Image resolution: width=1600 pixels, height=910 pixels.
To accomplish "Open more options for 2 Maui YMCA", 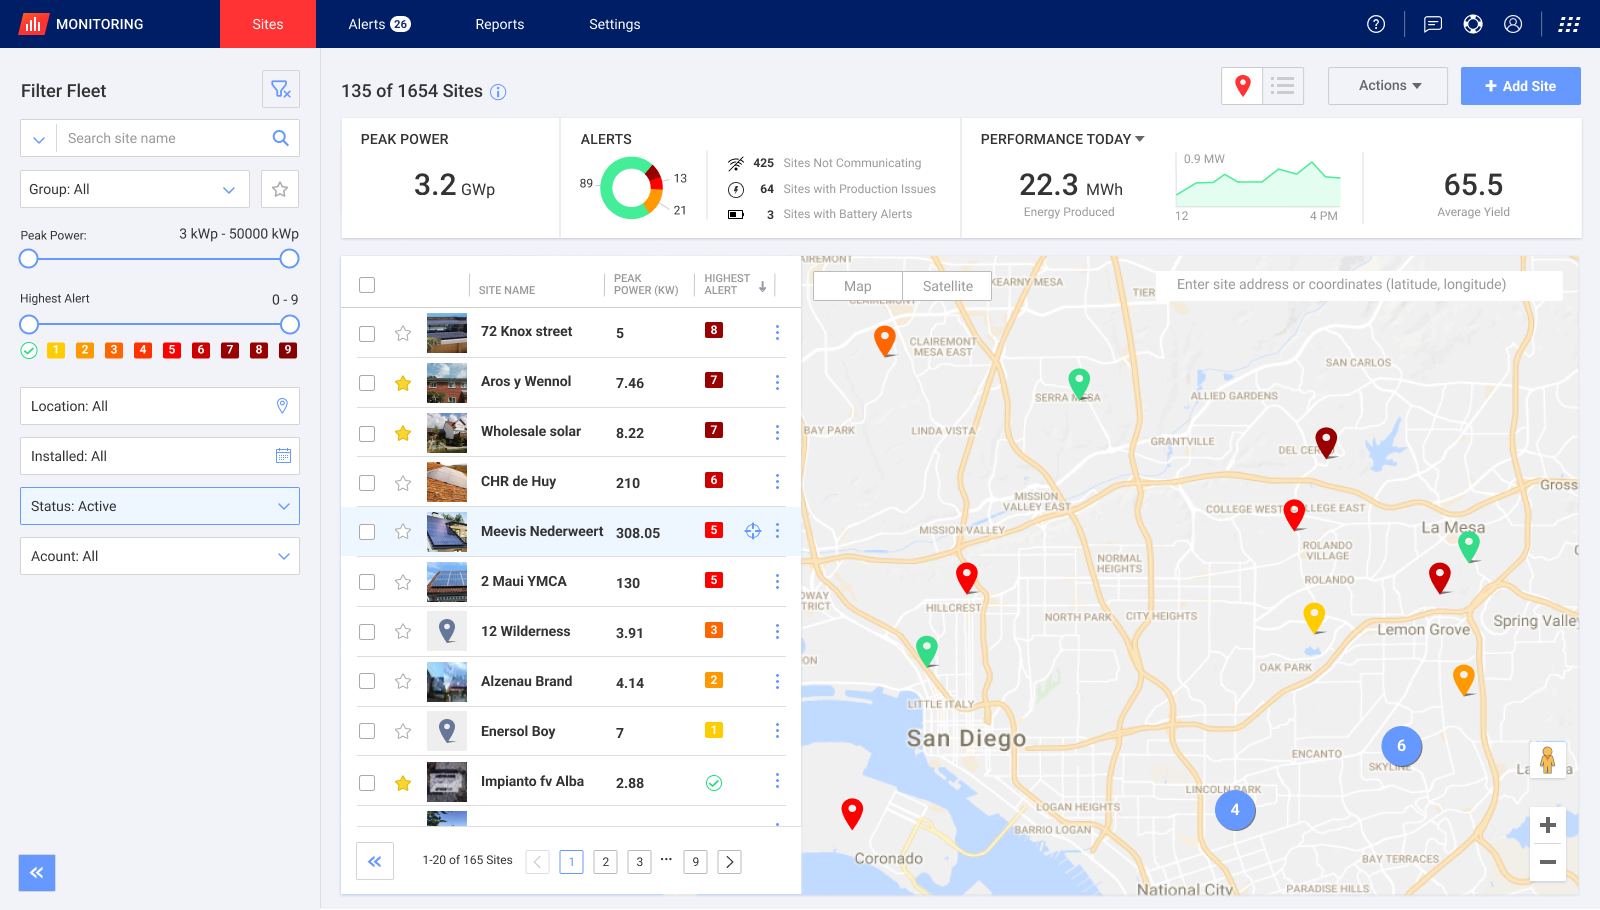I will (777, 582).
